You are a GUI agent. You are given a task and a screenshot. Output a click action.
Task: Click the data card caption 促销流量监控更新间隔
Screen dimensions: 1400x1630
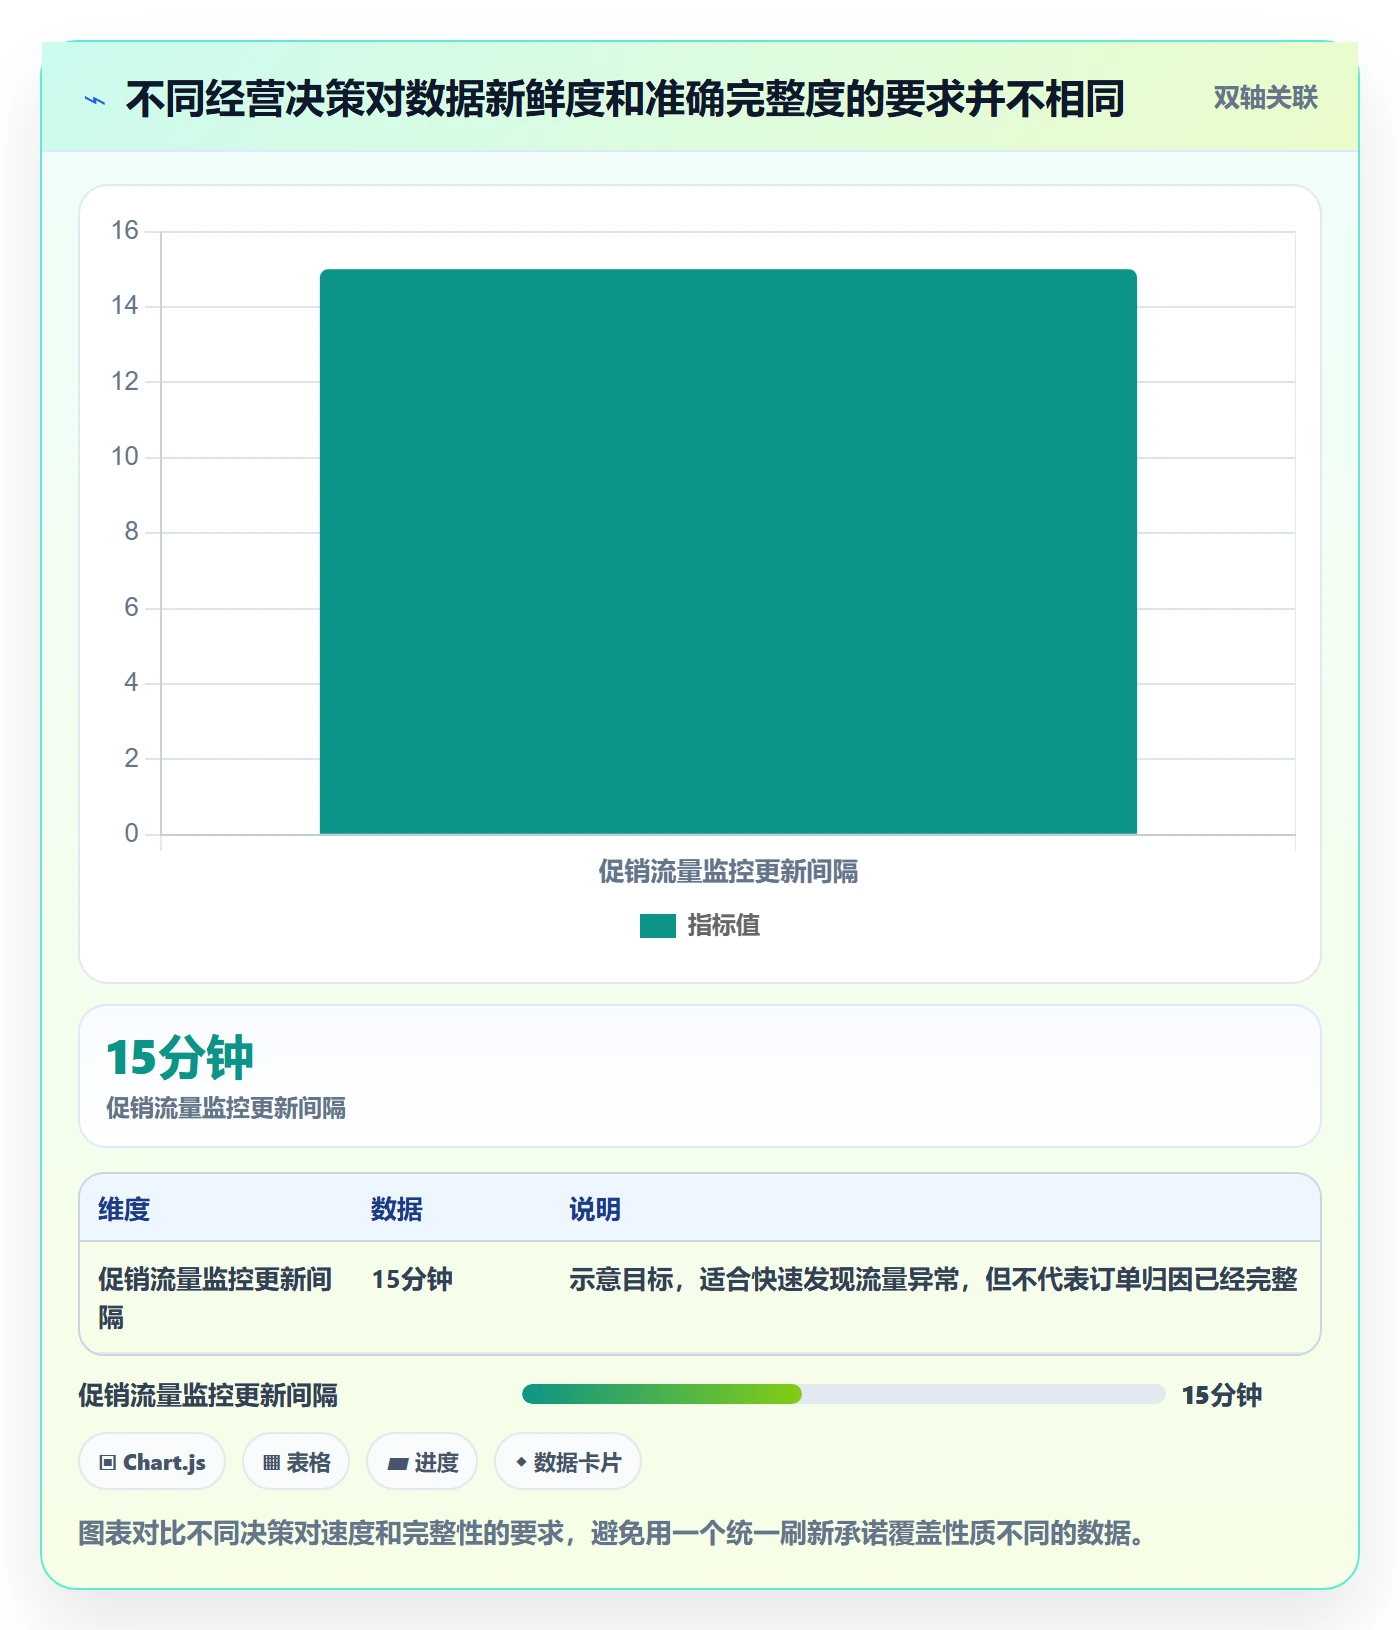click(226, 1108)
